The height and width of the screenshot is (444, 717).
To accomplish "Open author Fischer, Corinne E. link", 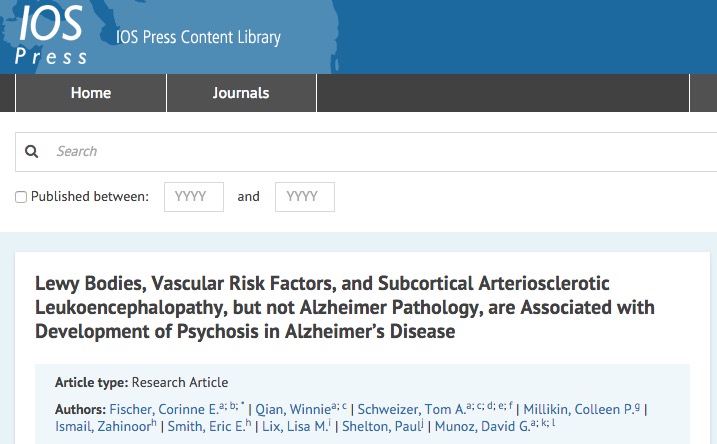I will [x=164, y=409].
